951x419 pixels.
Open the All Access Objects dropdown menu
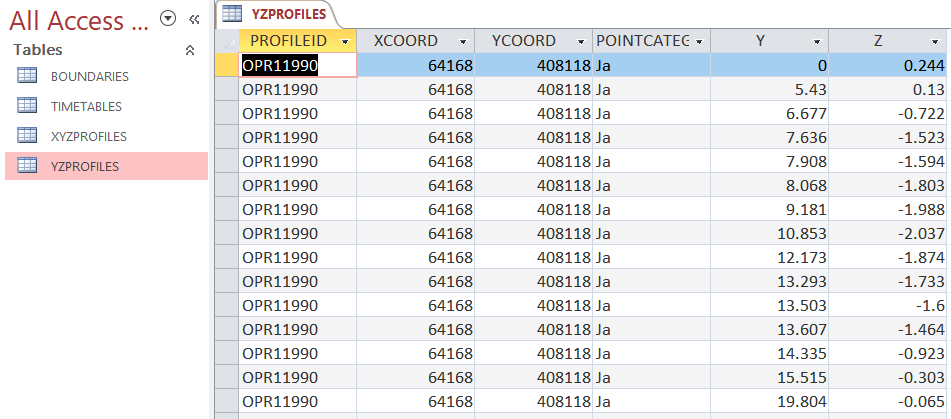[x=168, y=19]
